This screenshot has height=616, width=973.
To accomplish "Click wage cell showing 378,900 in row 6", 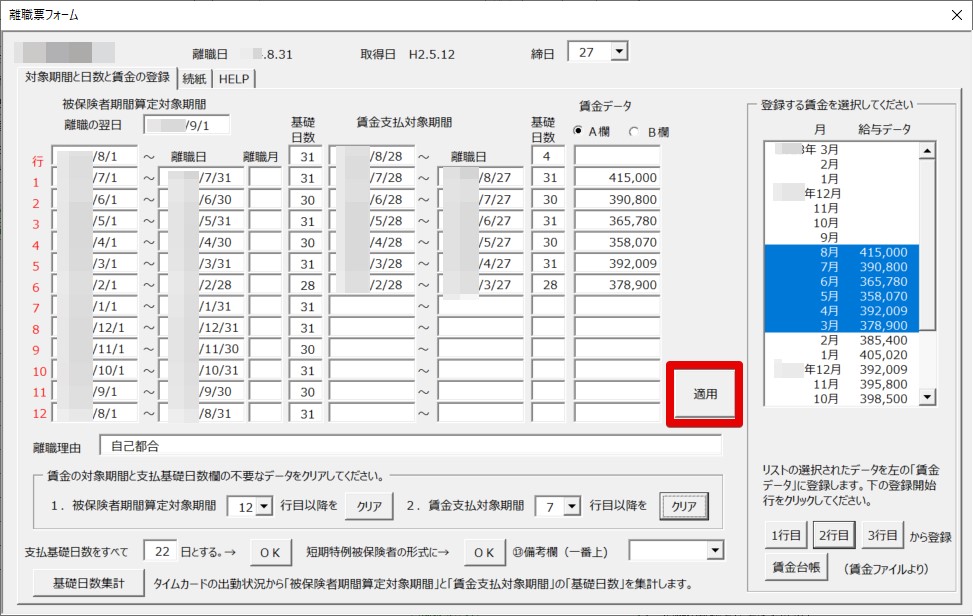I will click(x=617, y=285).
